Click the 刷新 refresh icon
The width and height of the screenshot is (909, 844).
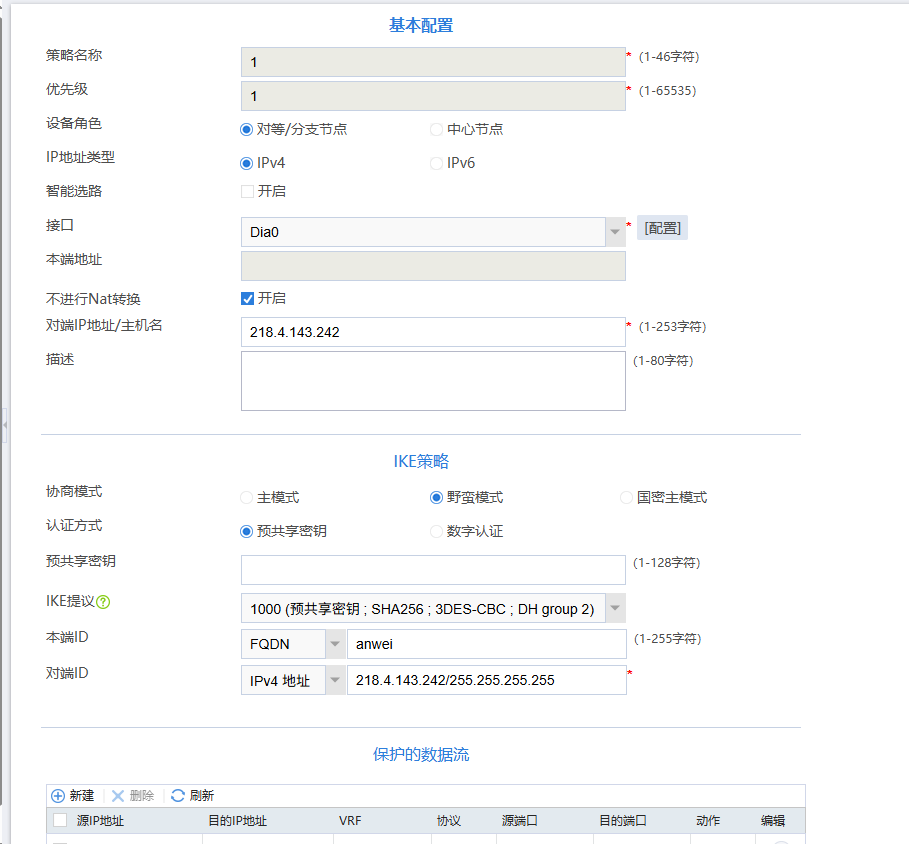pos(178,796)
